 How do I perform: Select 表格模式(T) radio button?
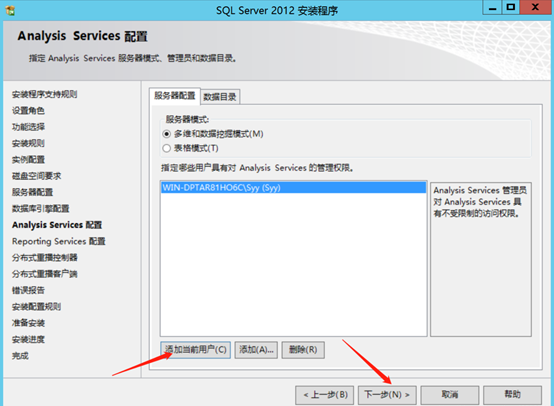[x=190, y=148]
